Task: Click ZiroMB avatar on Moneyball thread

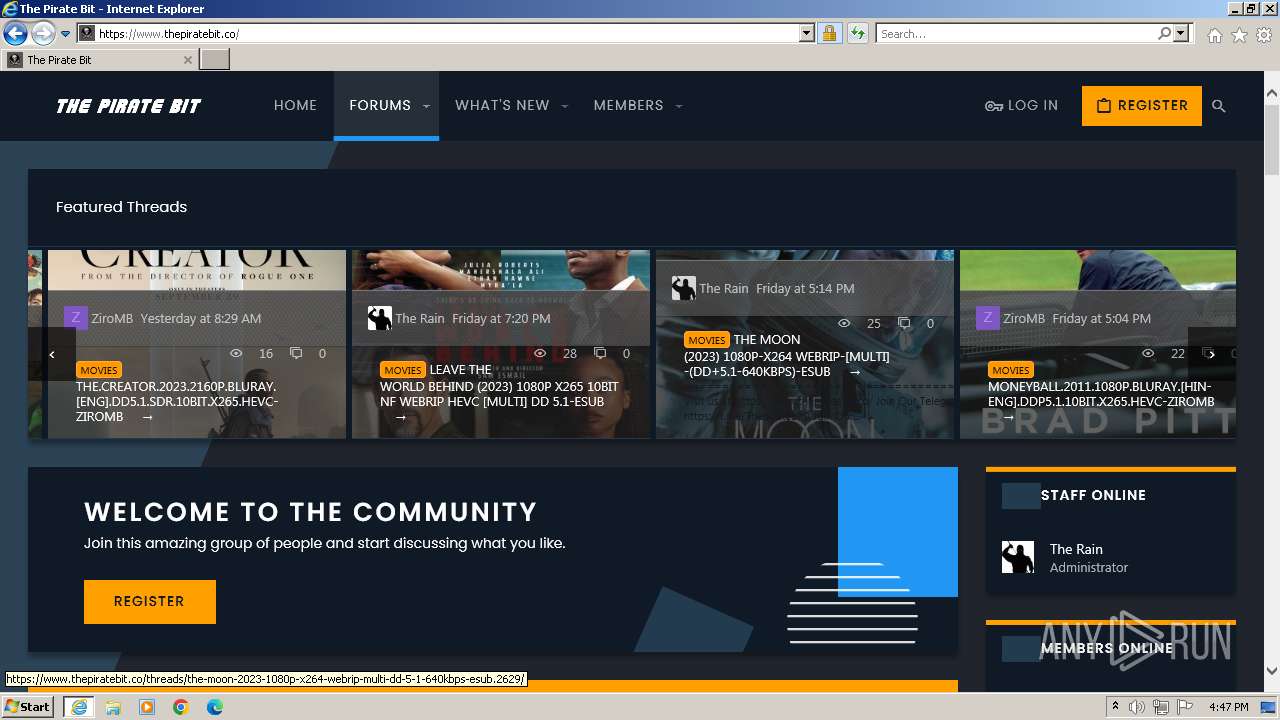Action: [987, 318]
